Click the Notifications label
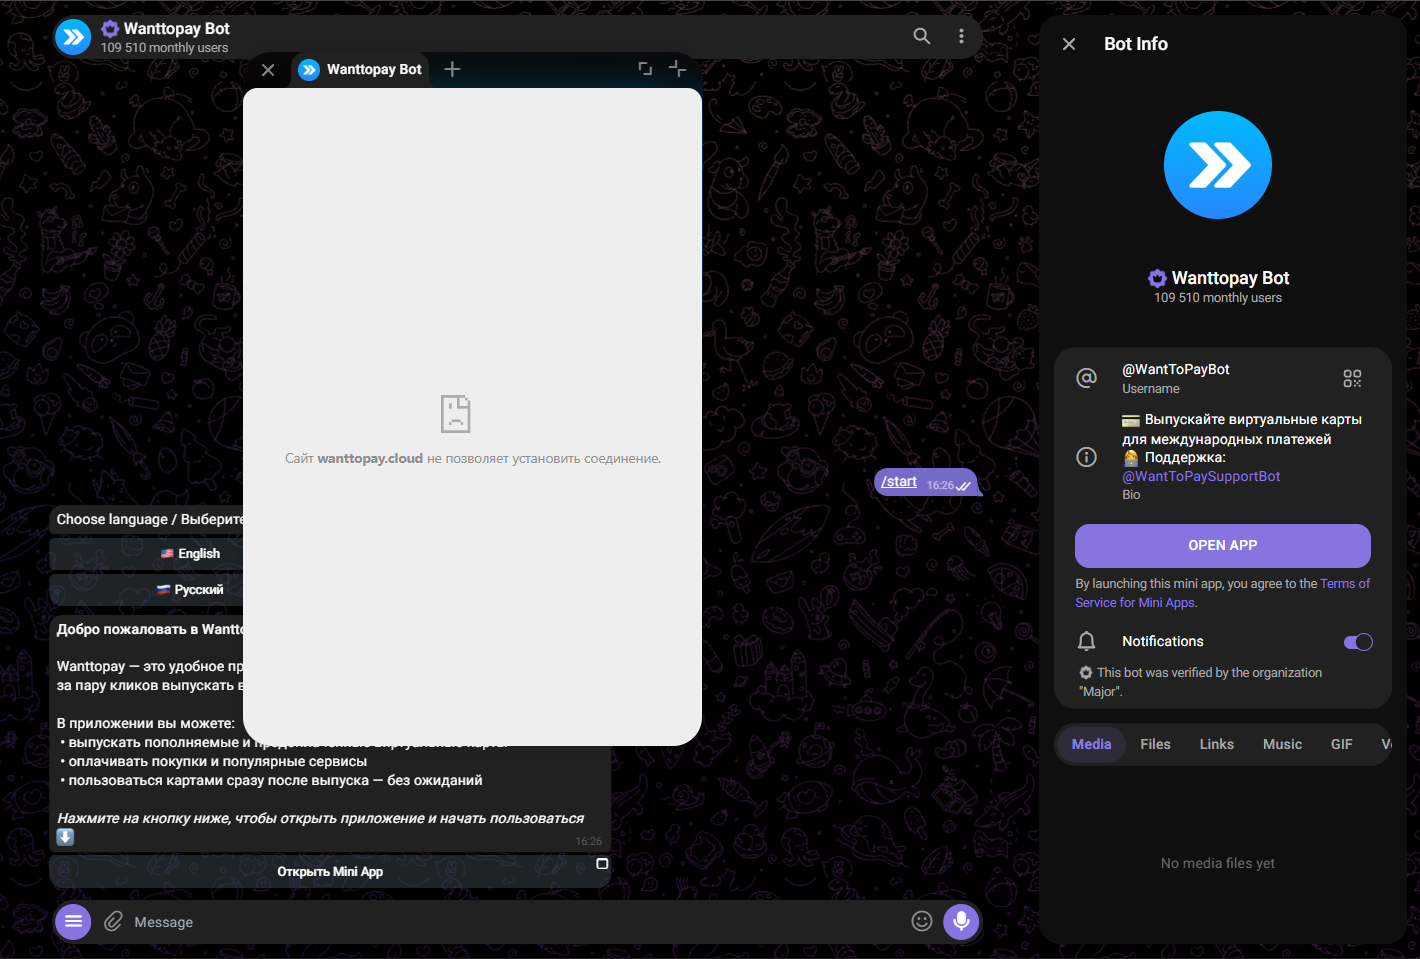1420x959 pixels. click(1163, 642)
